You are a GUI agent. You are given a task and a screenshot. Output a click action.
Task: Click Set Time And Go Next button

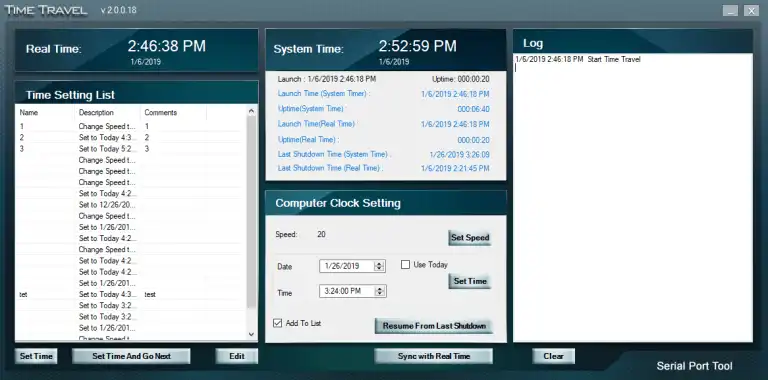tap(131, 356)
